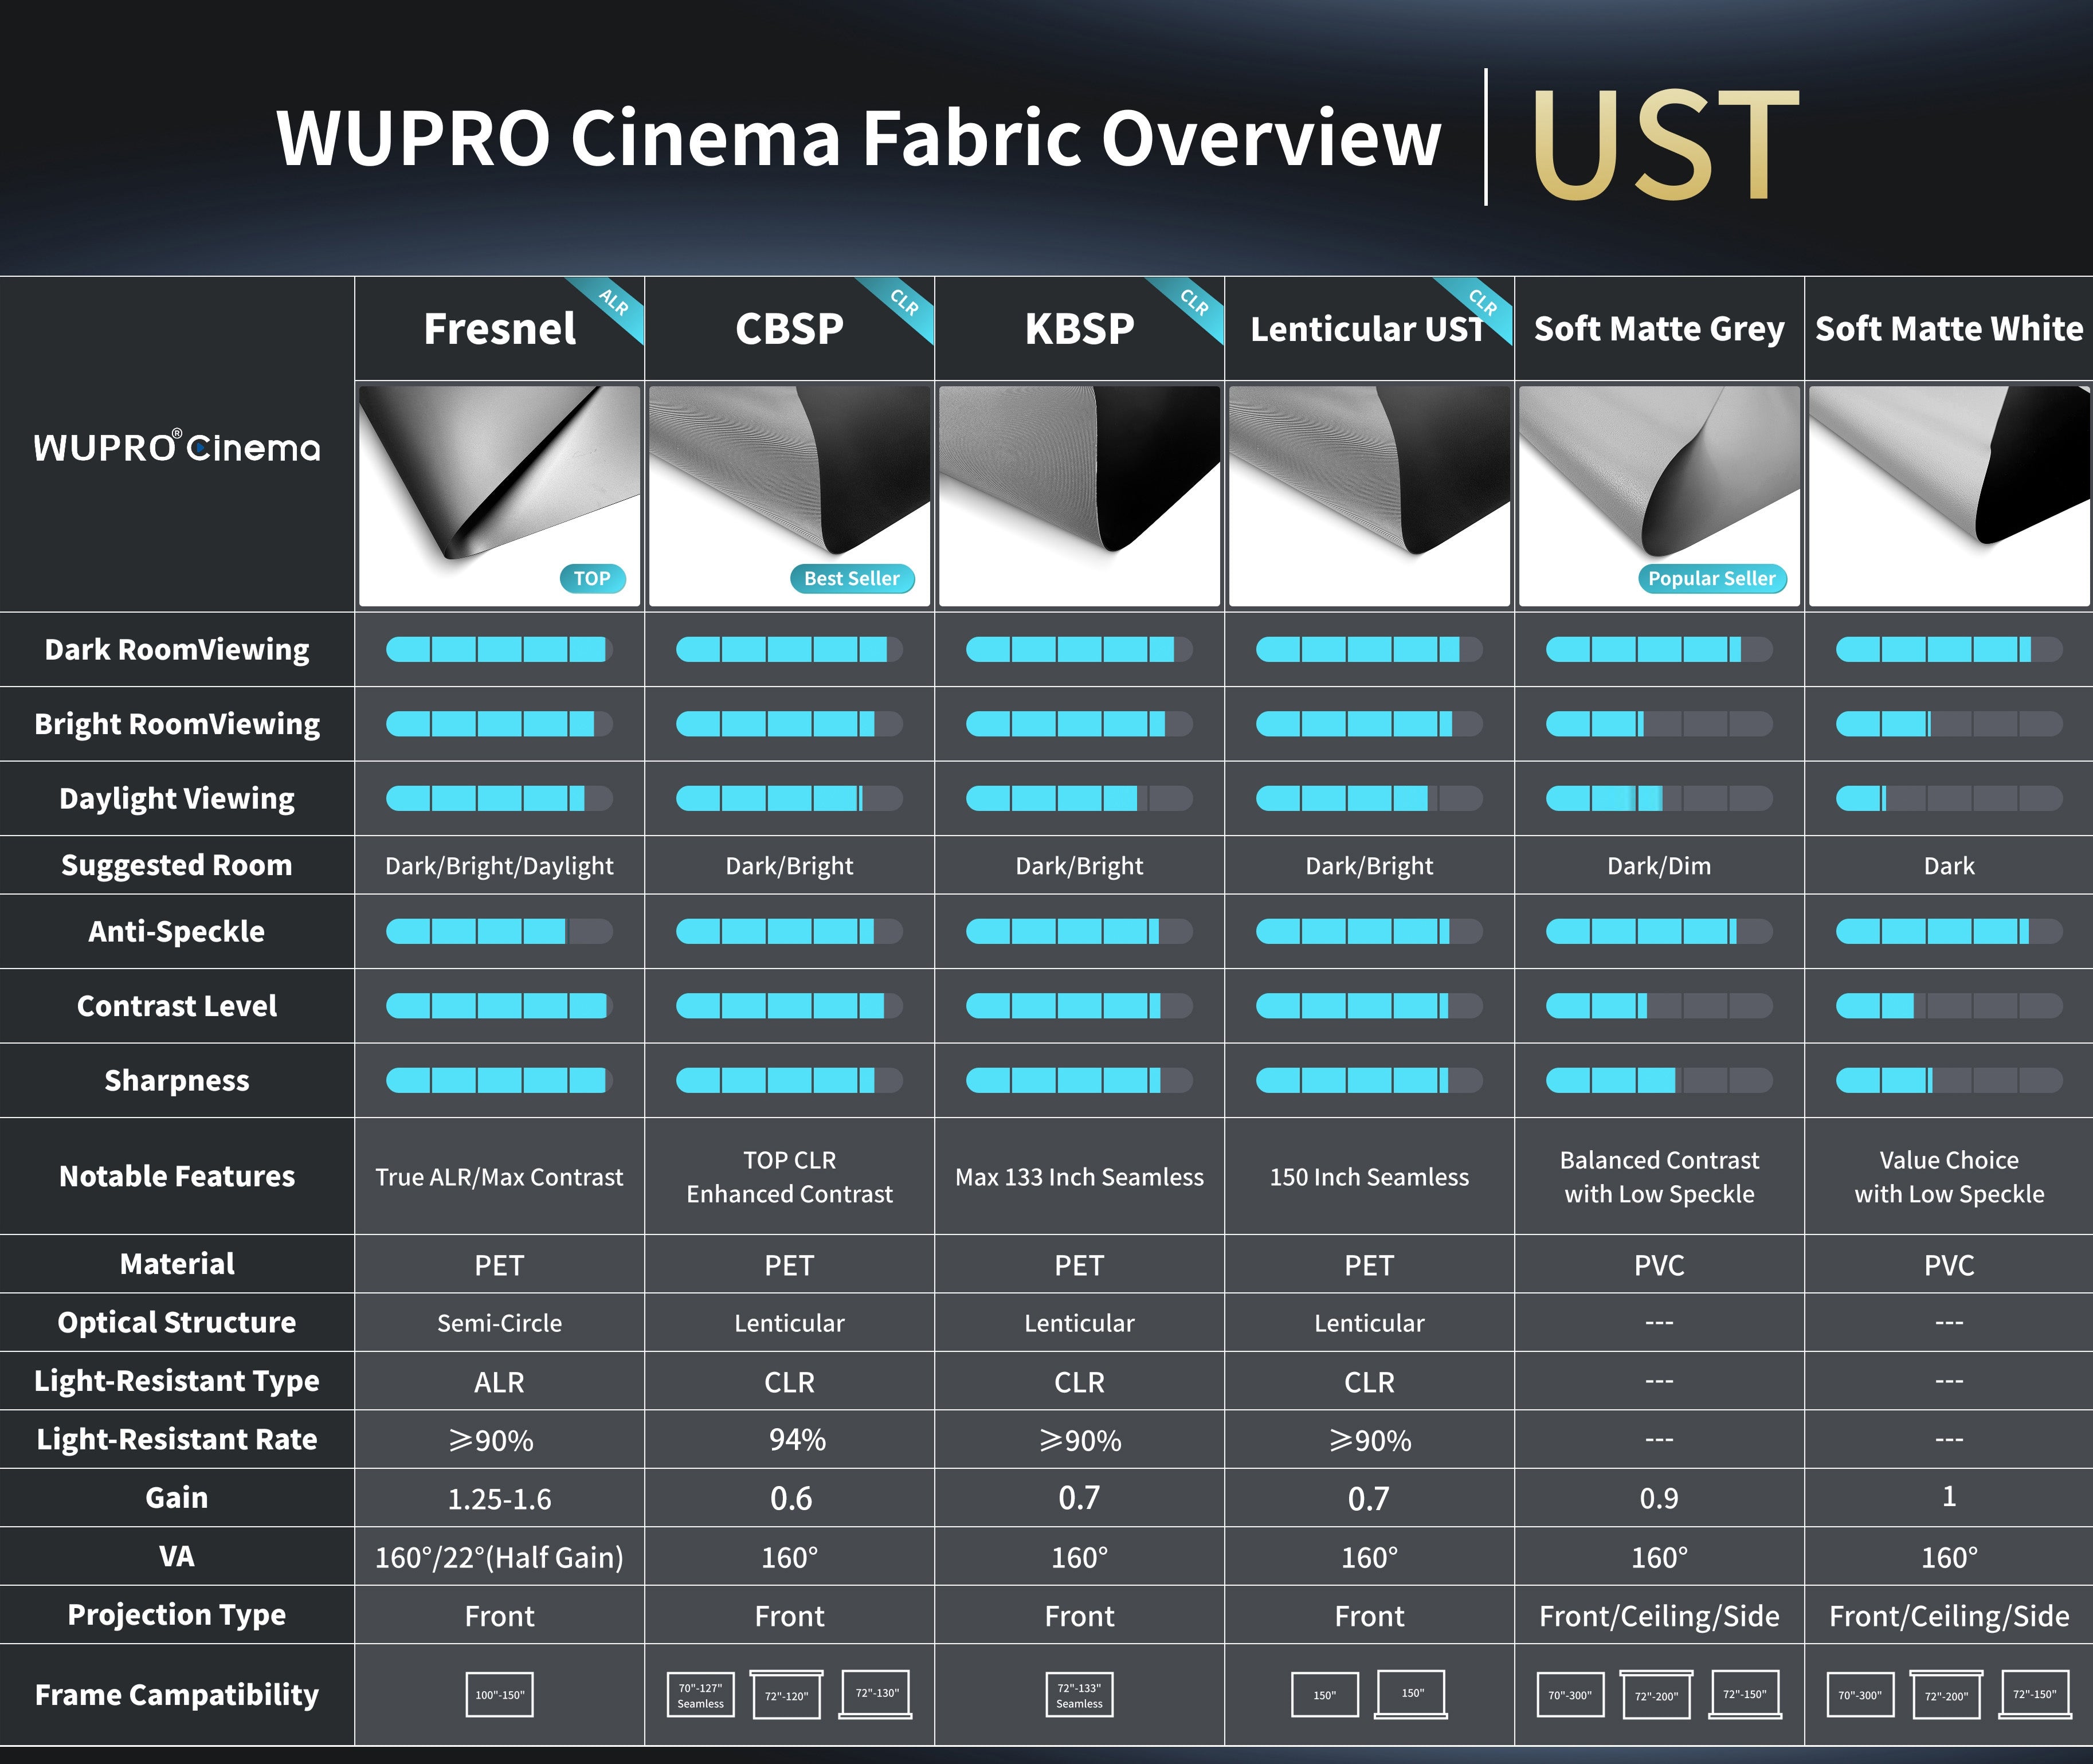
Task: Click the 1.25-1.6 gain value
Action: click(499, 1499)
